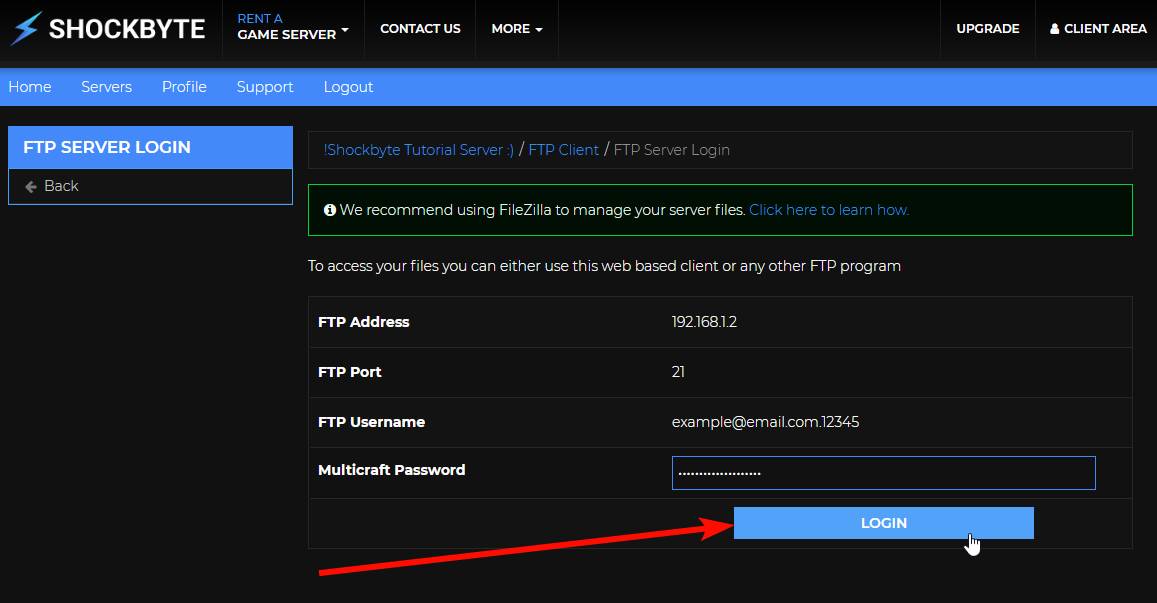1157x603 pixels.
Task: Open the Support section
Action: tap(264, 87)
